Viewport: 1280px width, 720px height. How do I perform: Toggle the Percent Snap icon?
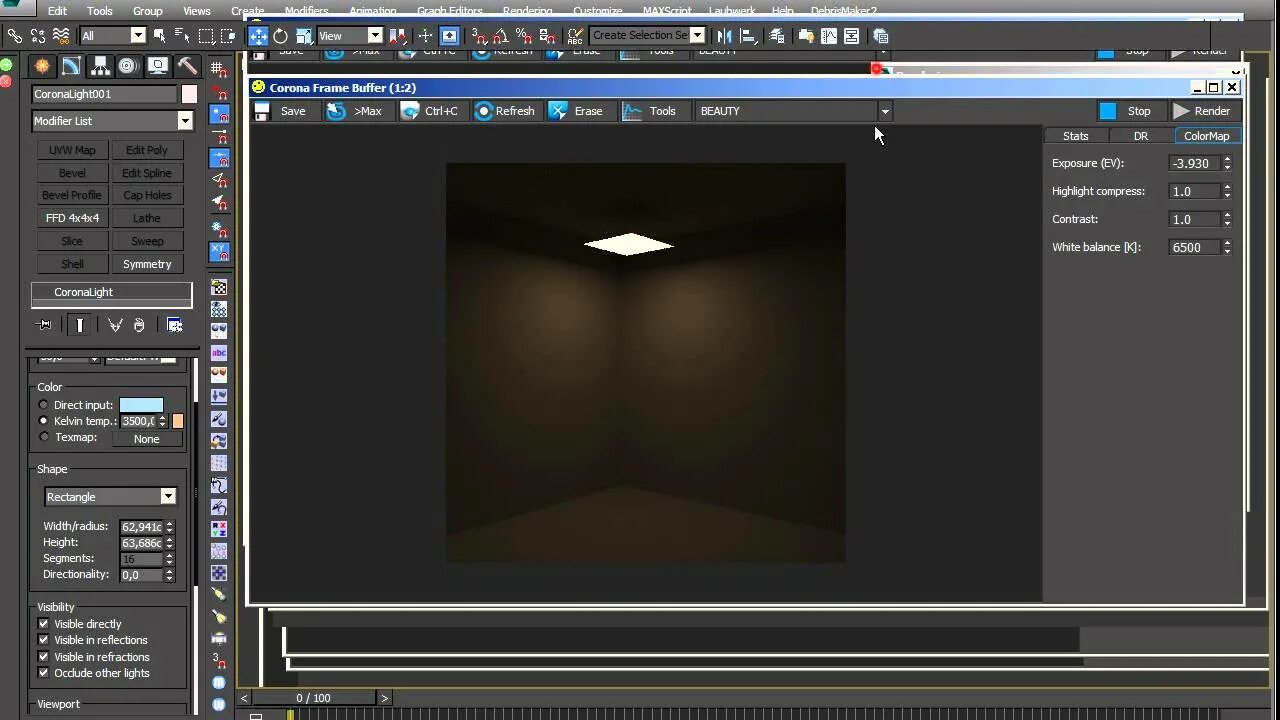pyautogui.click(x=522, y=36)
